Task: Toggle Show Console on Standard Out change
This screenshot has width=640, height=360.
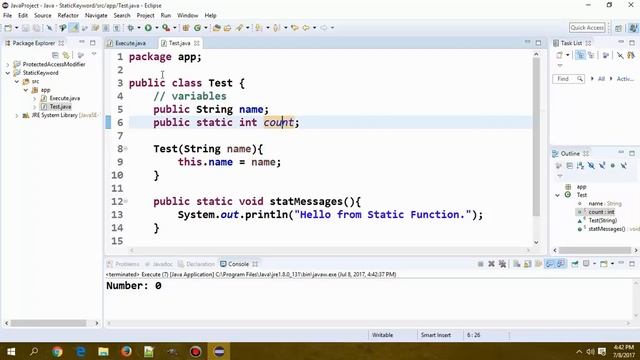Action: (x=549, y=264)
